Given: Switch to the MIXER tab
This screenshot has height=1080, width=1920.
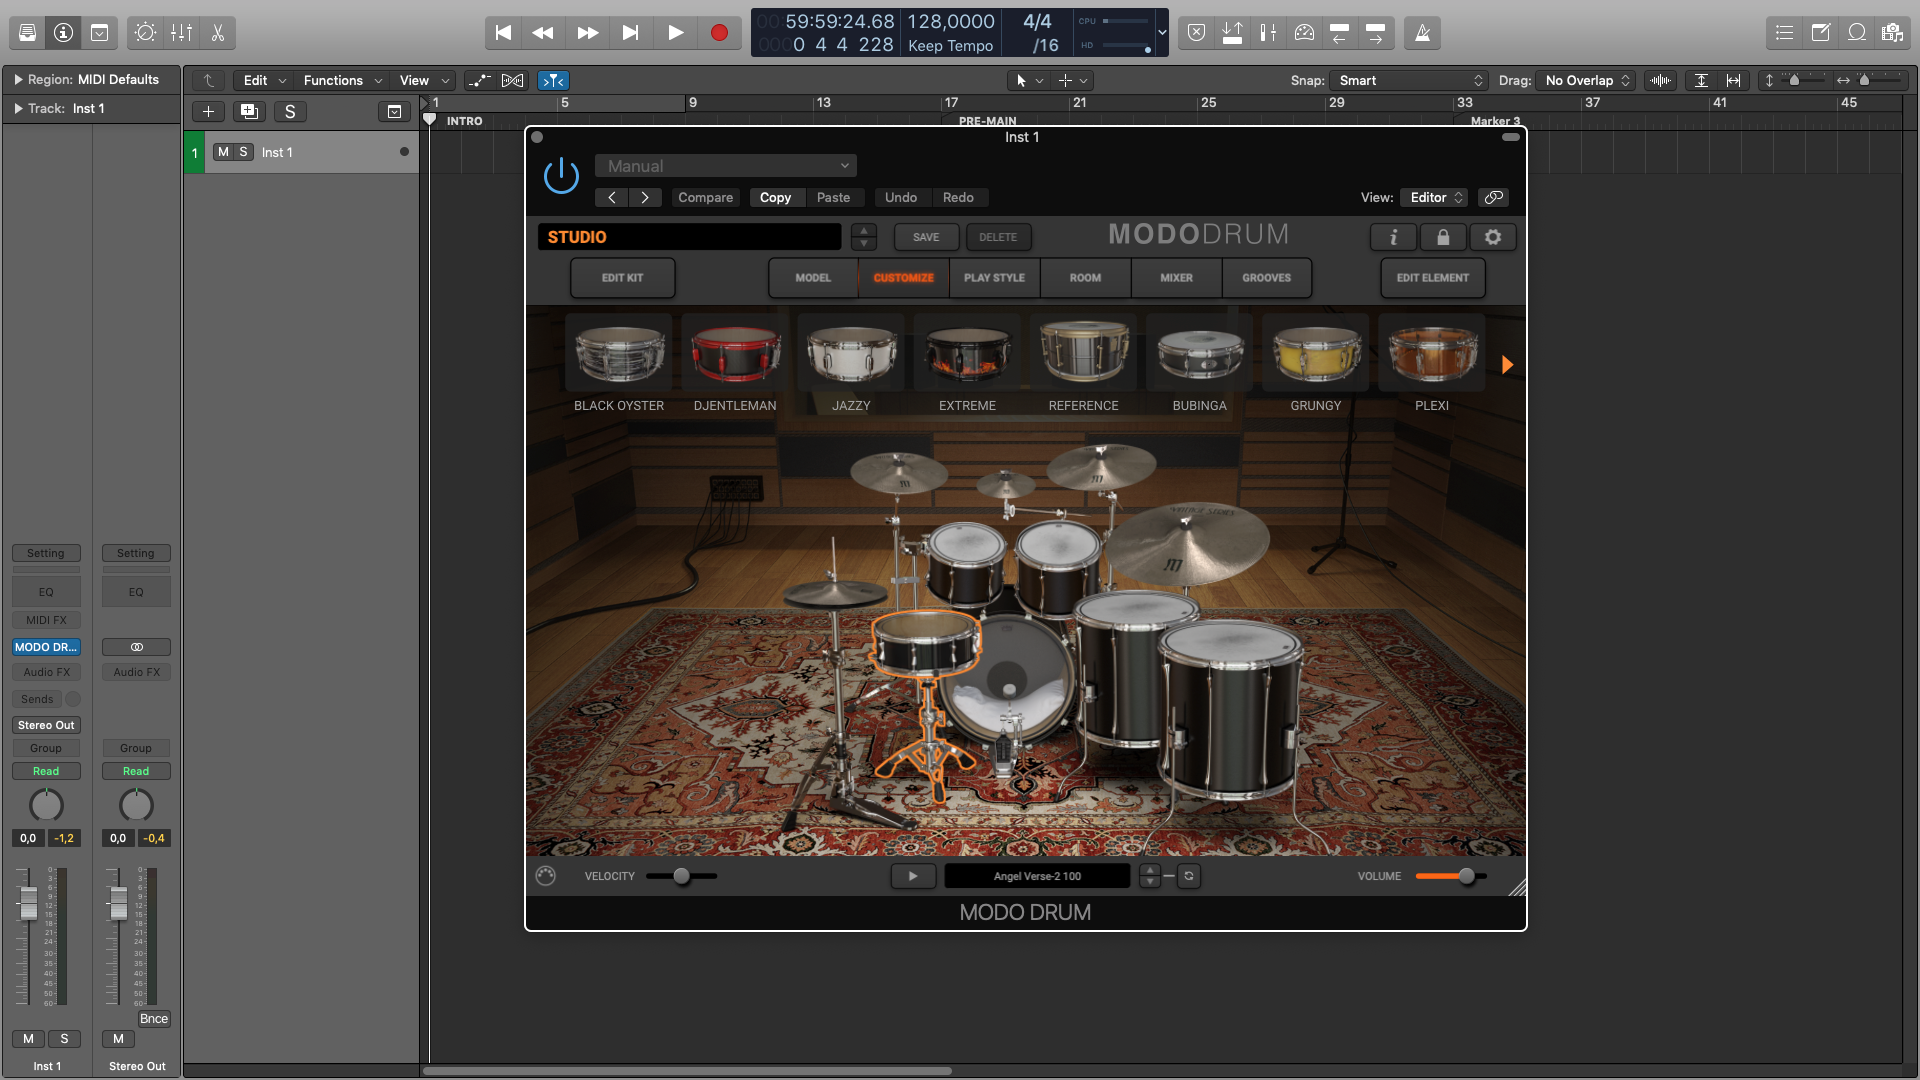Looking at the screenshot, I should point(1176,278).
